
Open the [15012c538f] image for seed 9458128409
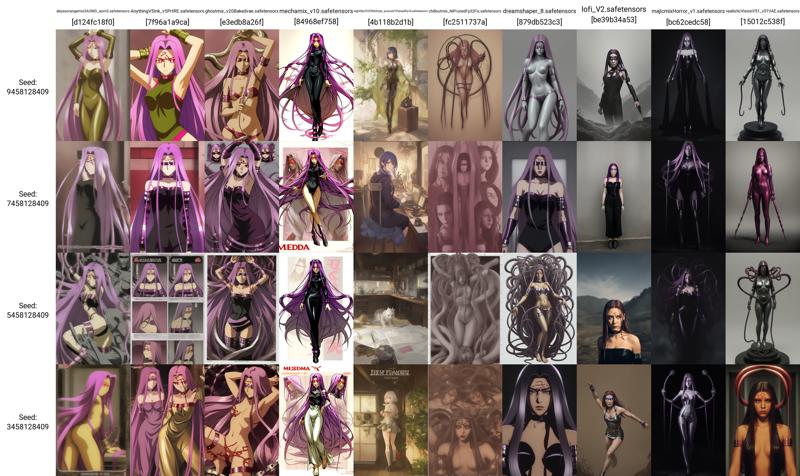(762, 85)
